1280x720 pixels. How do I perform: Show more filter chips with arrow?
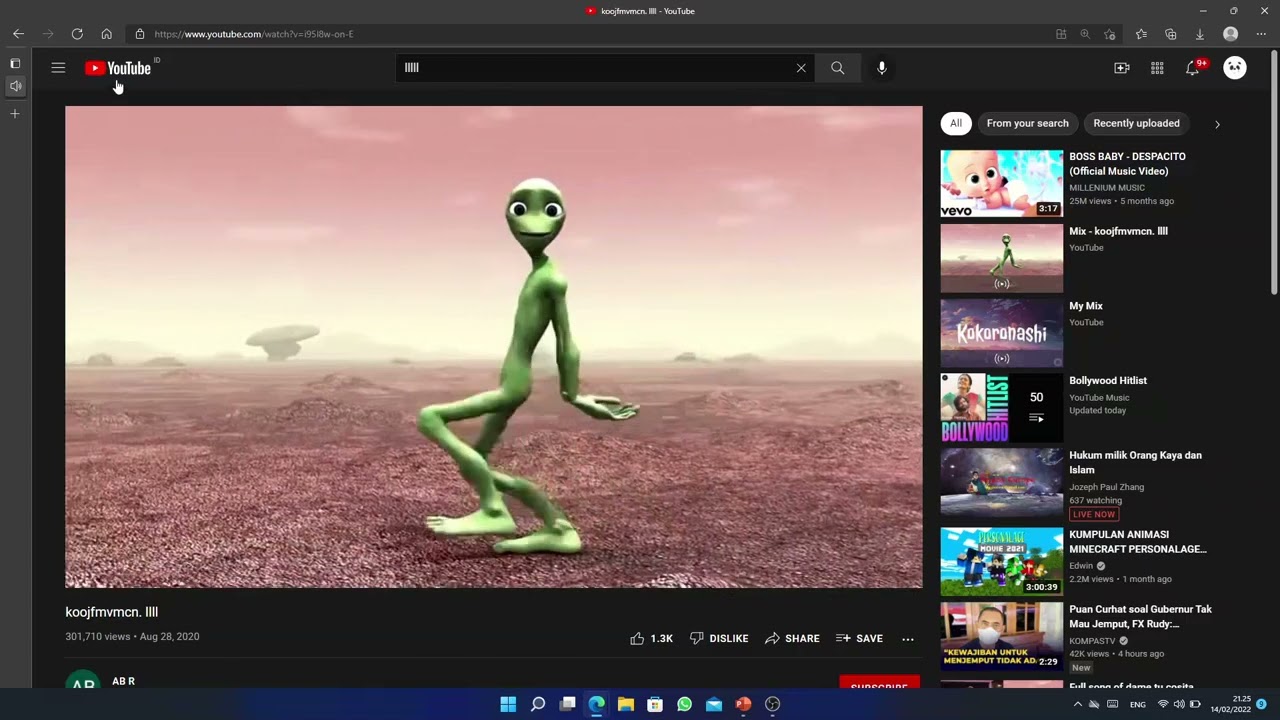coord(1217,124)
